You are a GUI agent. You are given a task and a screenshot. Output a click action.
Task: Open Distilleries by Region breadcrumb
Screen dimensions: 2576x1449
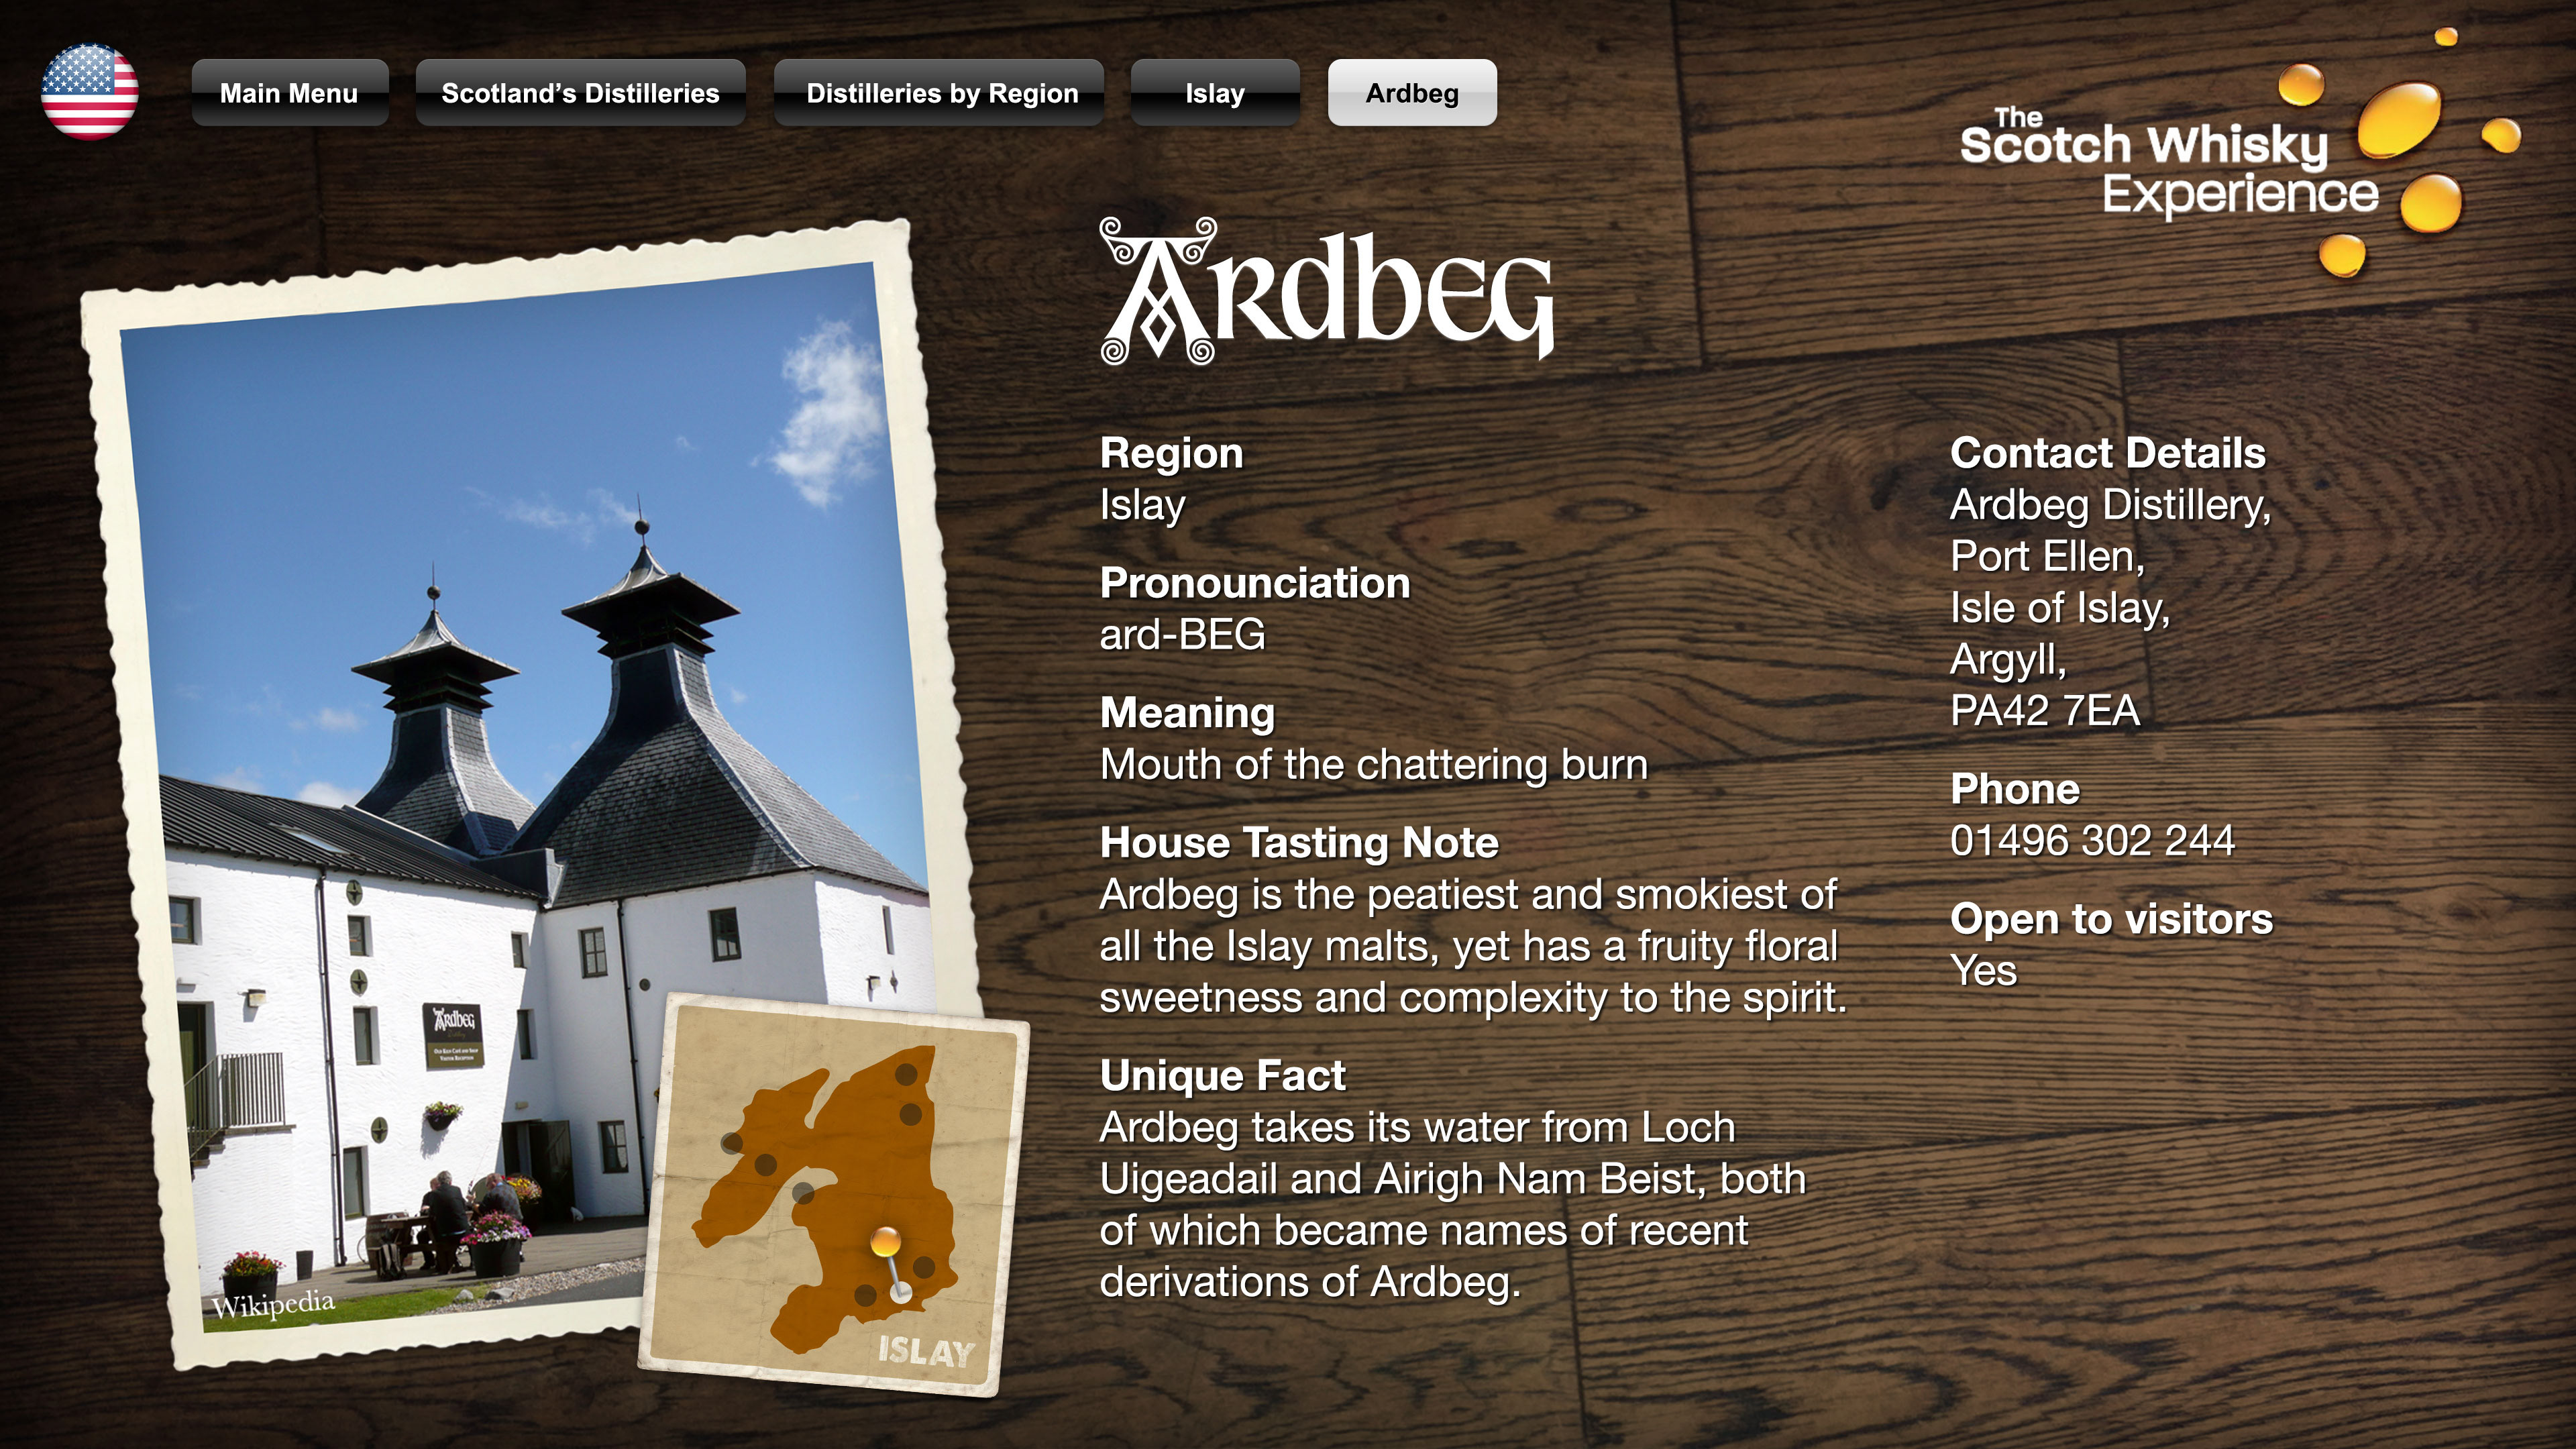pos(941,93)
